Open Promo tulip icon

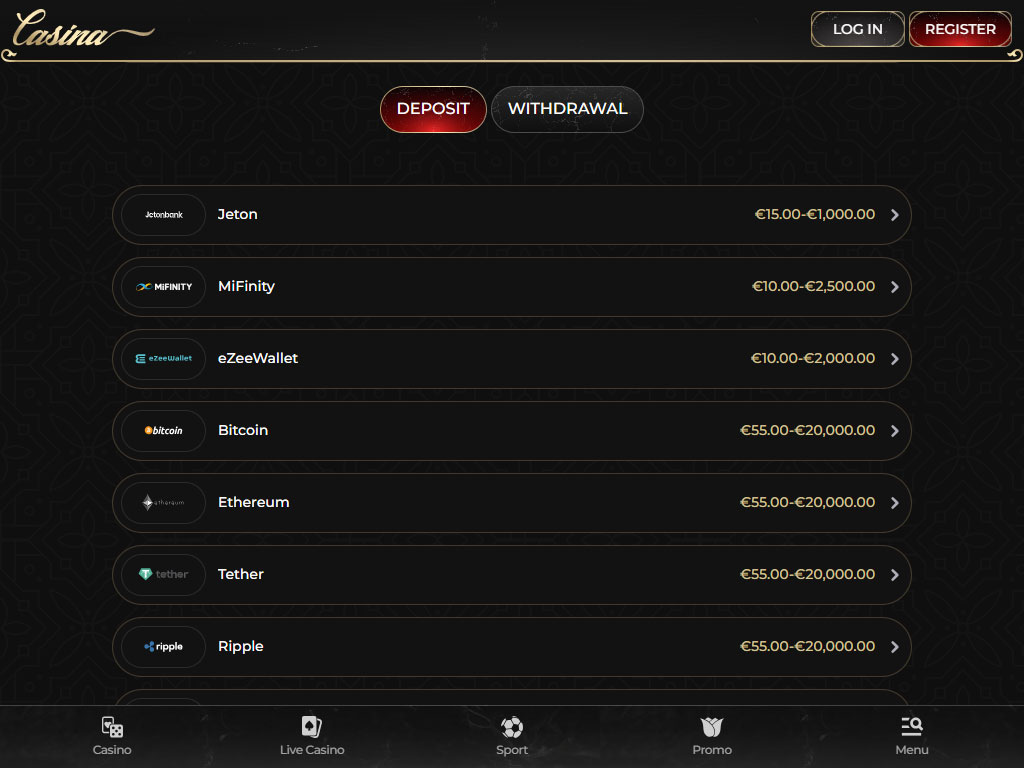(x=712, y=727)
